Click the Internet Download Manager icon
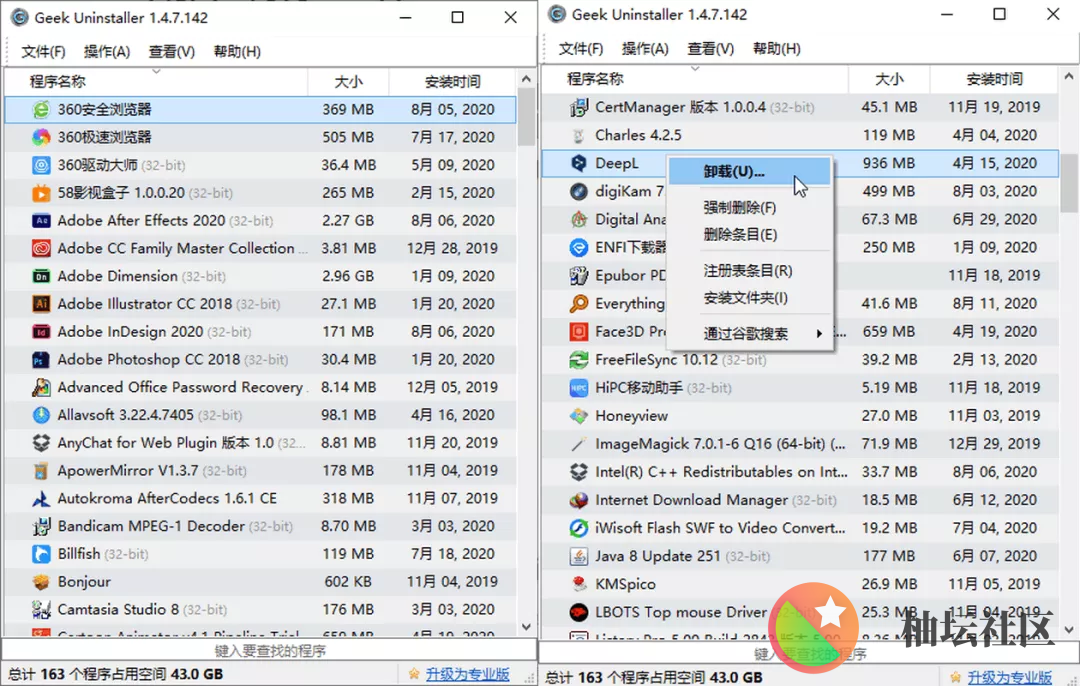 579,500
